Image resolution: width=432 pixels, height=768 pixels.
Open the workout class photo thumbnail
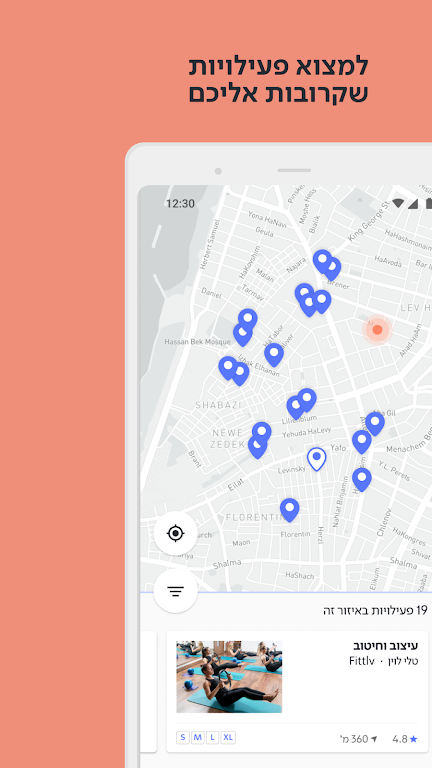(229, 676)
